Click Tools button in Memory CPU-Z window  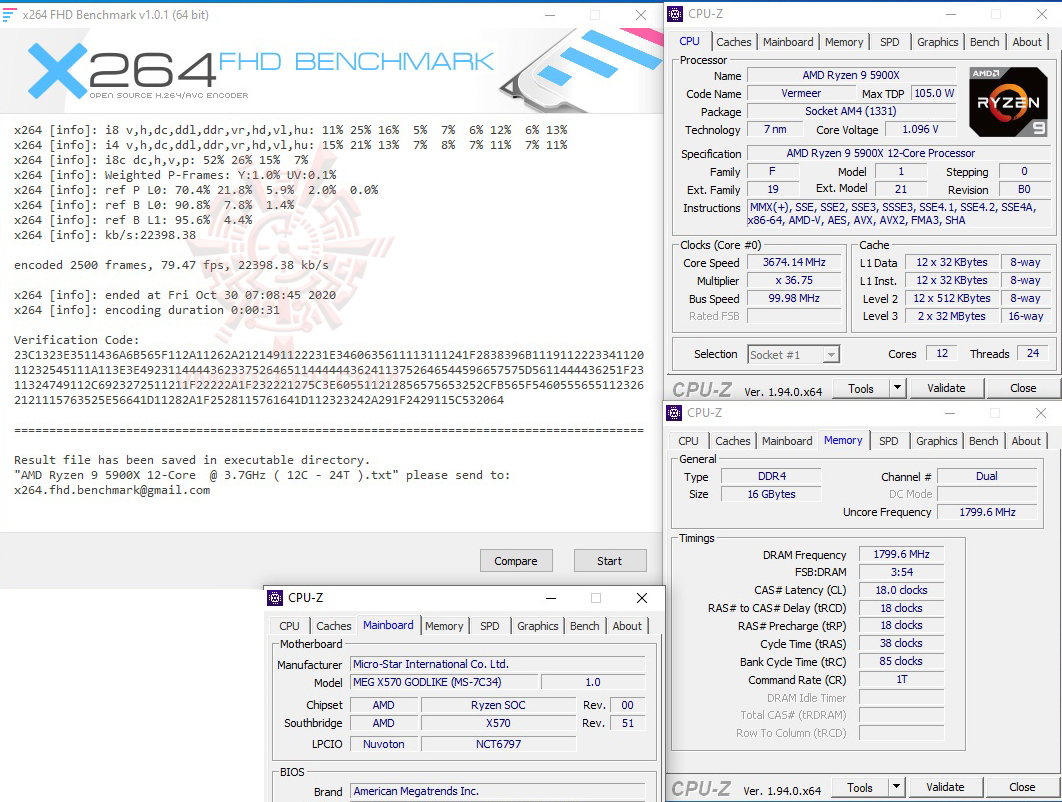(859, 787)
